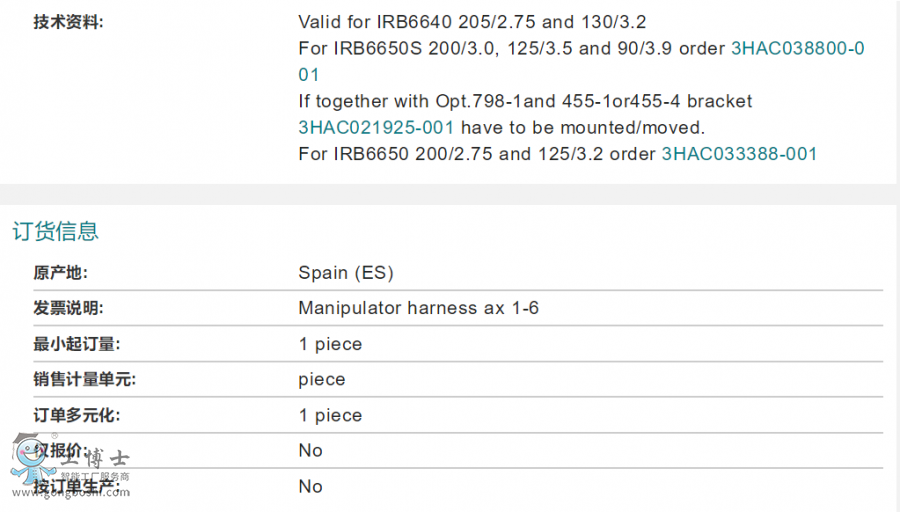Select the No value beside 按订单生产
Screen dimensions: 900x512
[310, 487]
